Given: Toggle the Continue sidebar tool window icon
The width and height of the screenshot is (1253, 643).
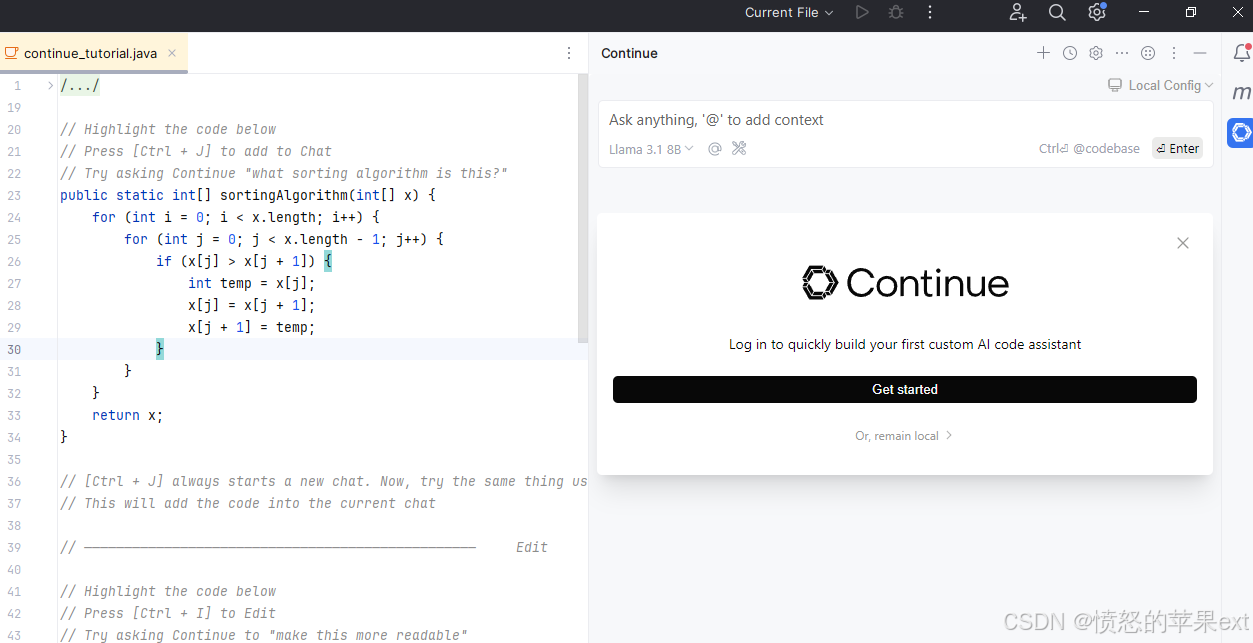Looking at the screenshot, I should (x=1241, y=132).
